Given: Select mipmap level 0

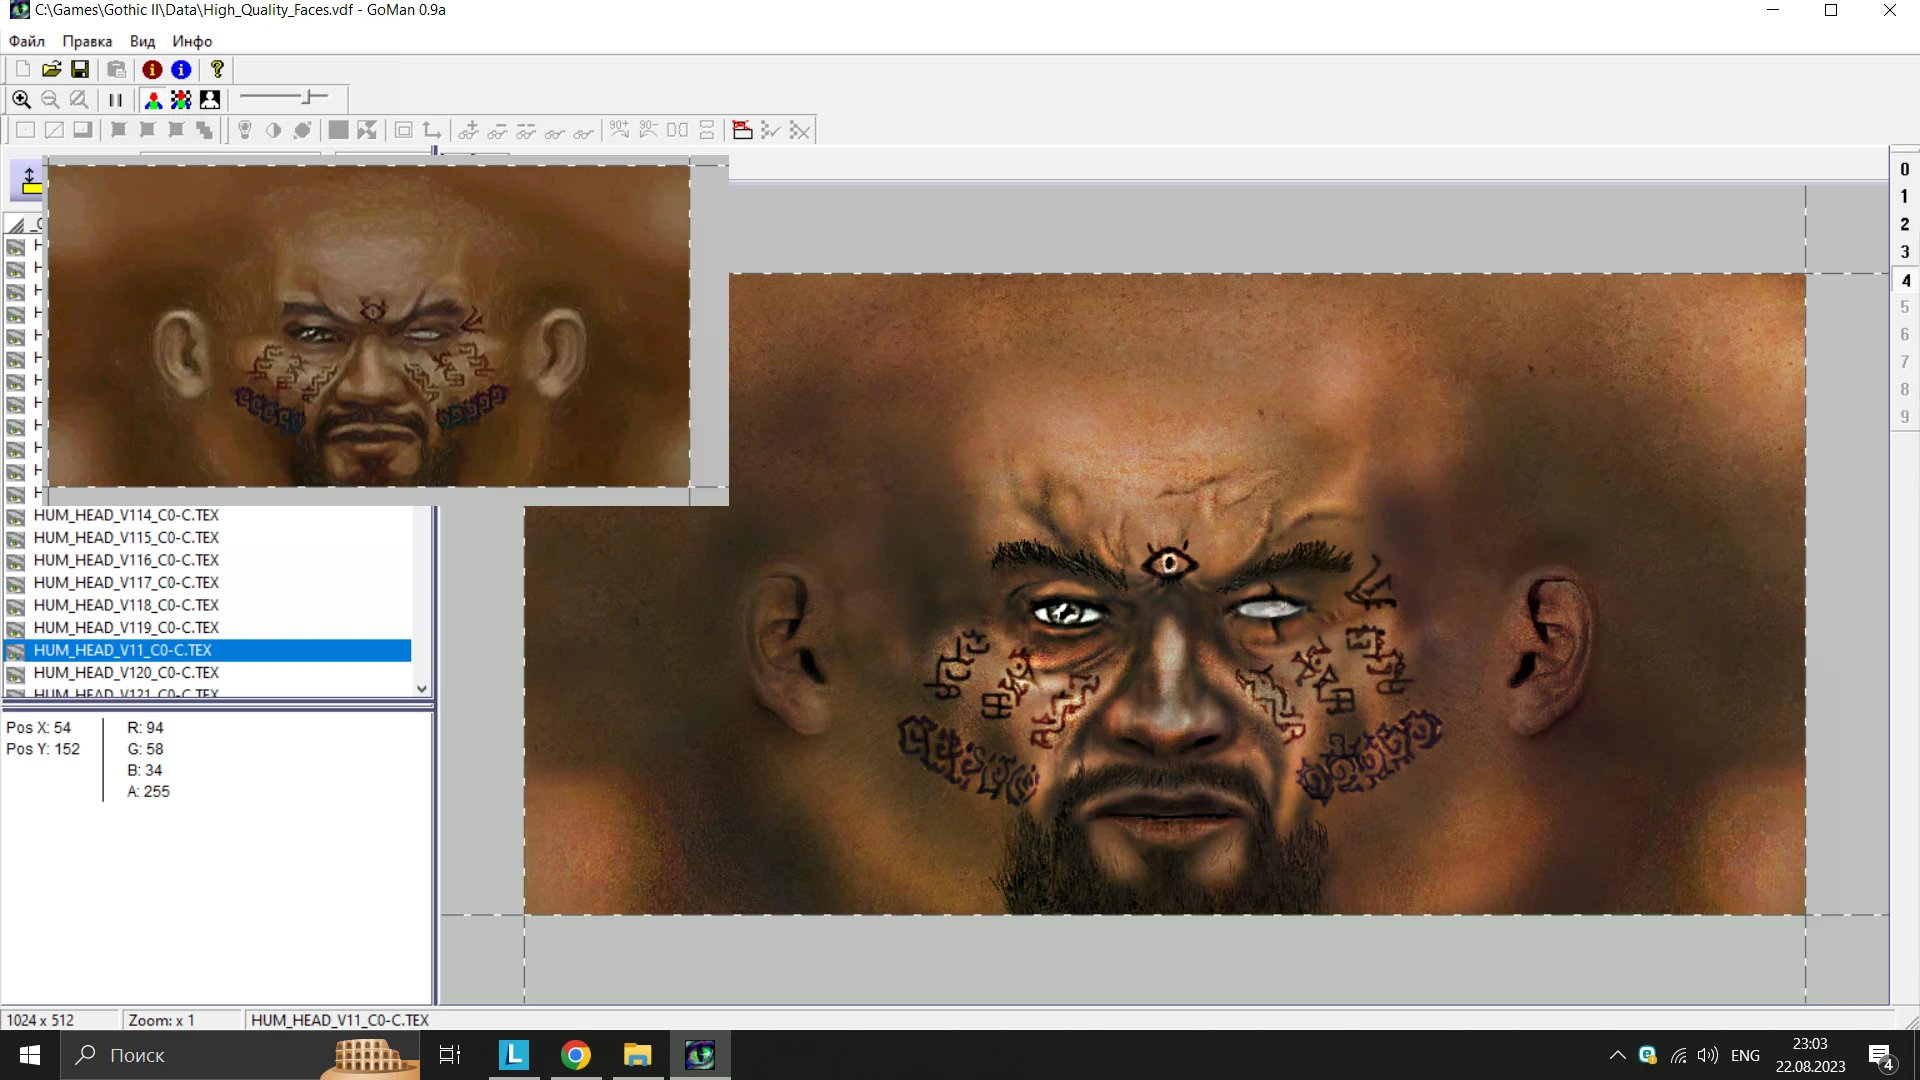Looking at the screenshot, I should point(1904,170).
